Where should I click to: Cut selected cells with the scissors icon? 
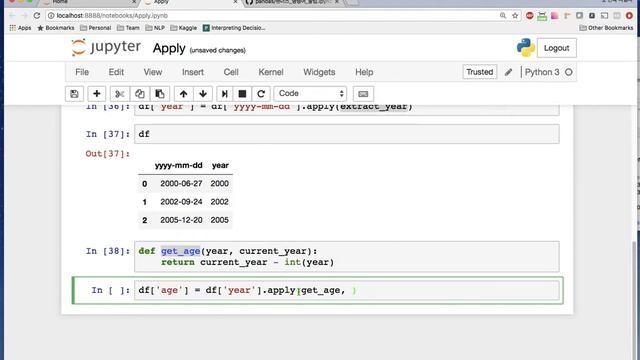coord(120,94)
